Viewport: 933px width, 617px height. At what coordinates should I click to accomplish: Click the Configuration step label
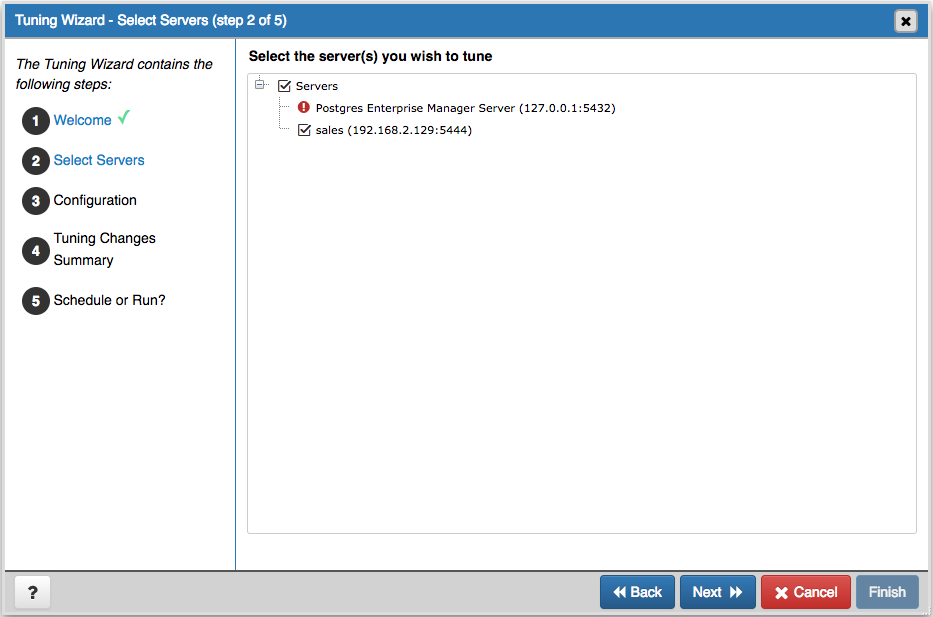coord(95,200)
